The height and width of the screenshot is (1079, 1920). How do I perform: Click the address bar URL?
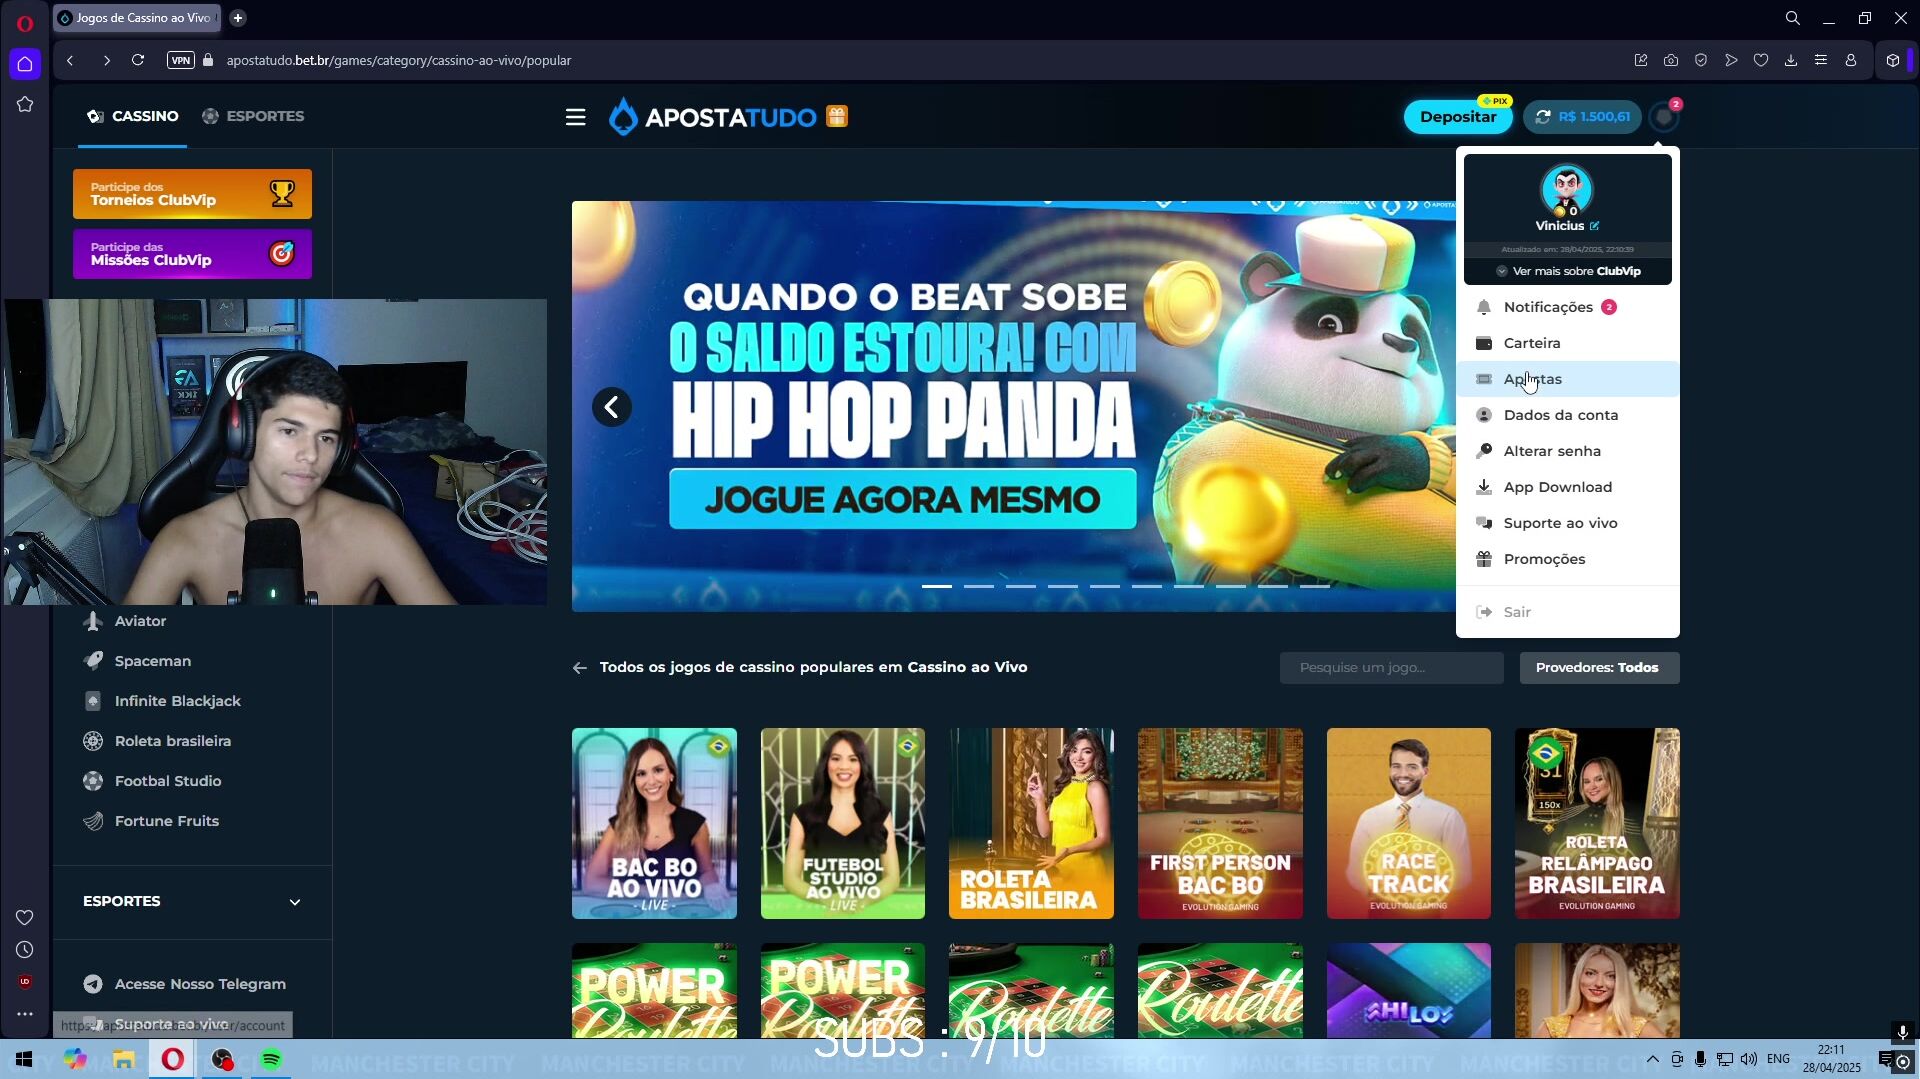tap(399, 60)
